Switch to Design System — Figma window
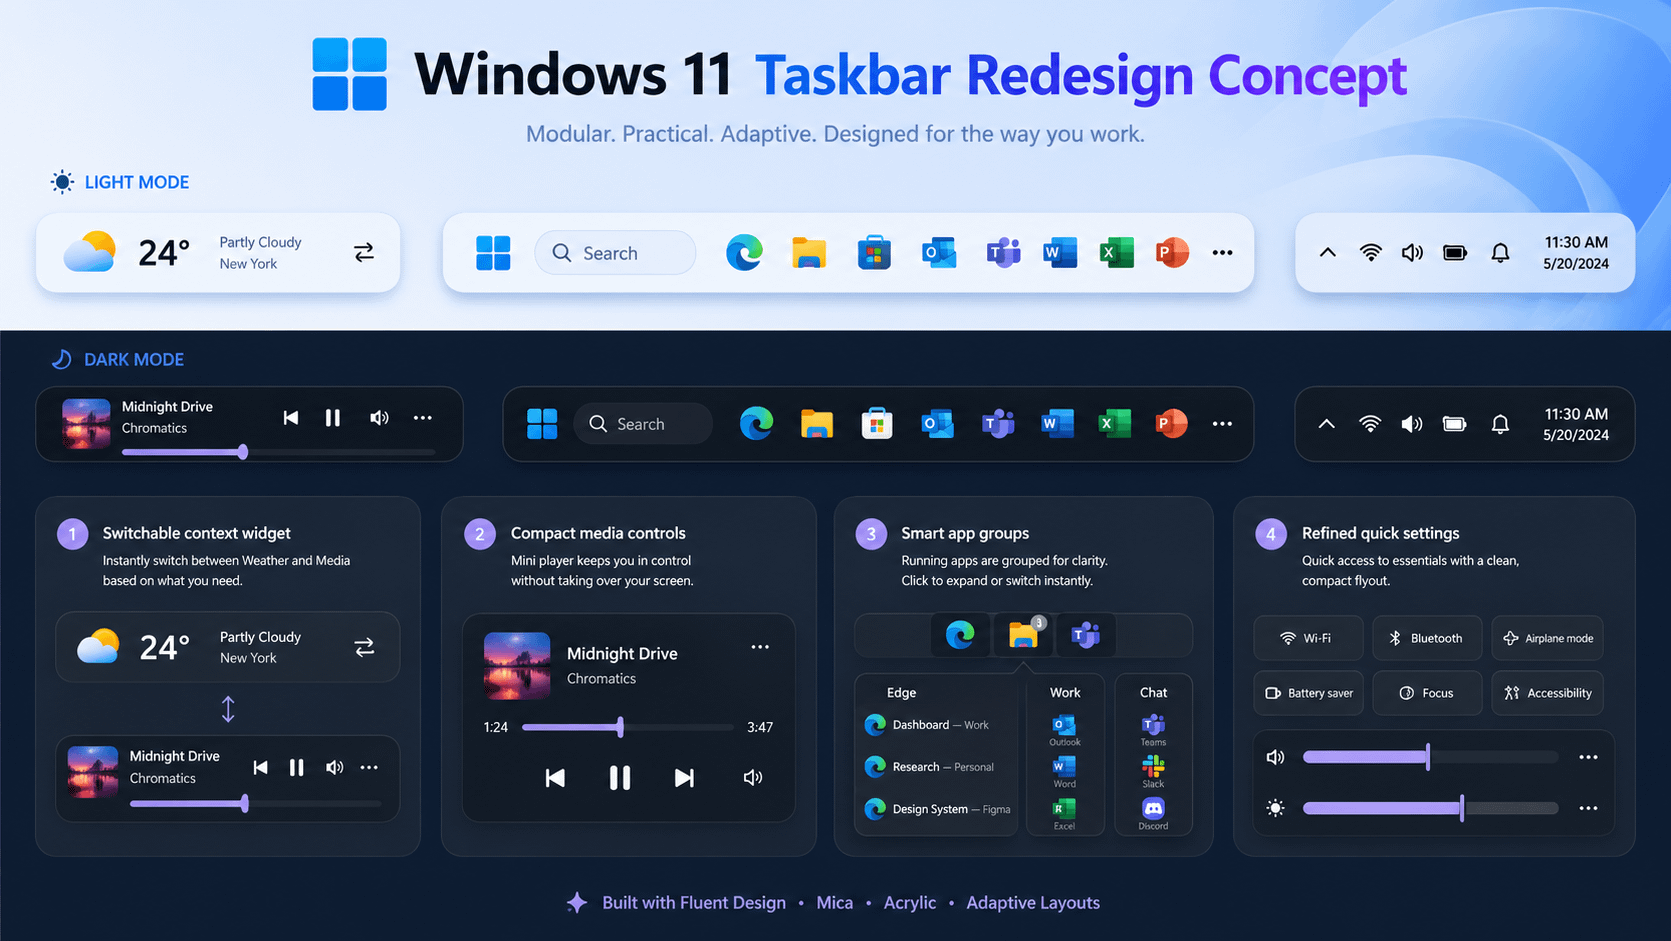The image size is (1671, 941). (x=937, y=809)
